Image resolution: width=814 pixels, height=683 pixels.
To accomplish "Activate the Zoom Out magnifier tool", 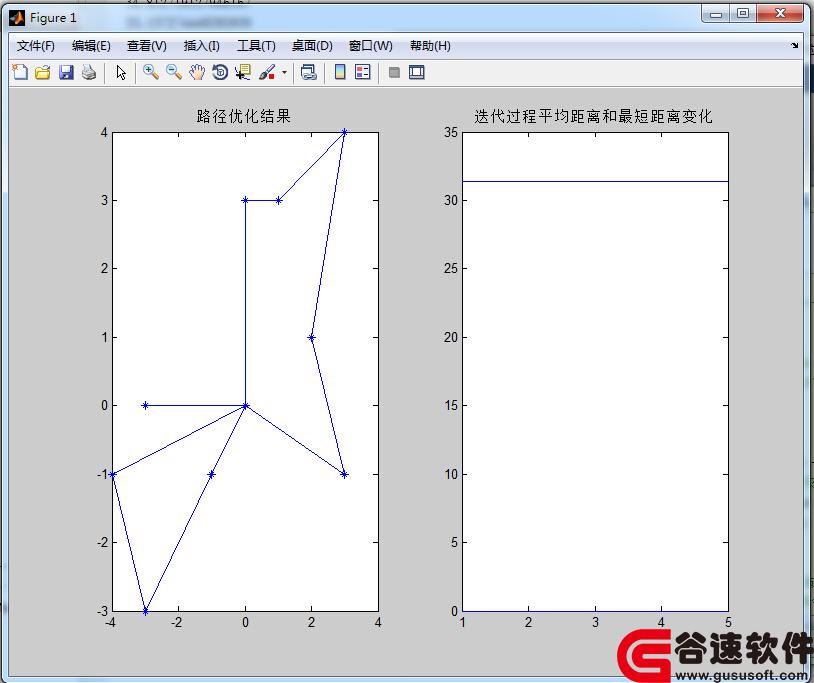I will (x=174, y=72).
